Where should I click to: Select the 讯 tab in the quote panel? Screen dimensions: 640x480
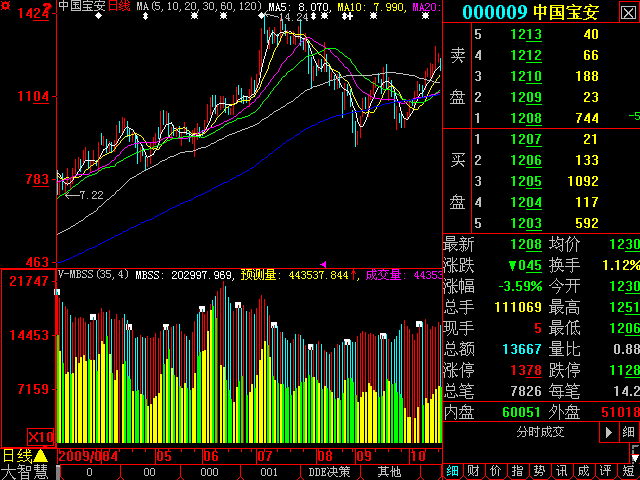click(562, 472)
